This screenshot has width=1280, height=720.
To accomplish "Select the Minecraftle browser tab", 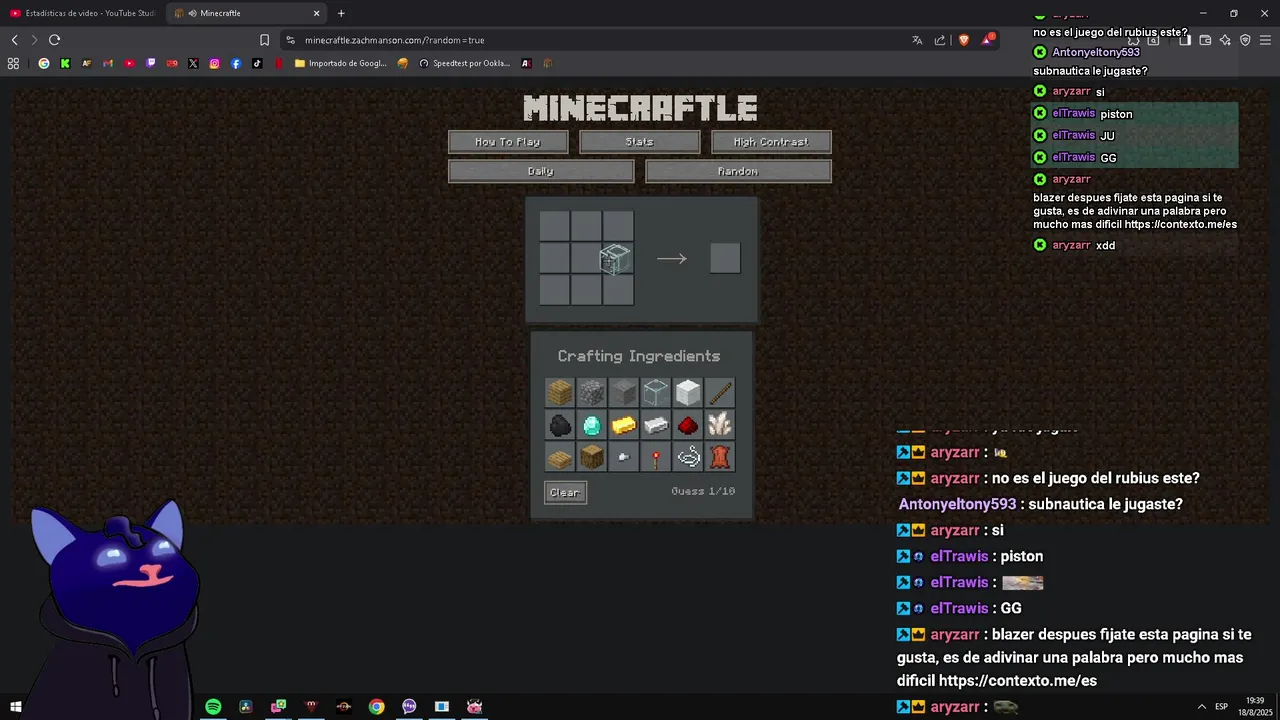I will tap(245, 13).
